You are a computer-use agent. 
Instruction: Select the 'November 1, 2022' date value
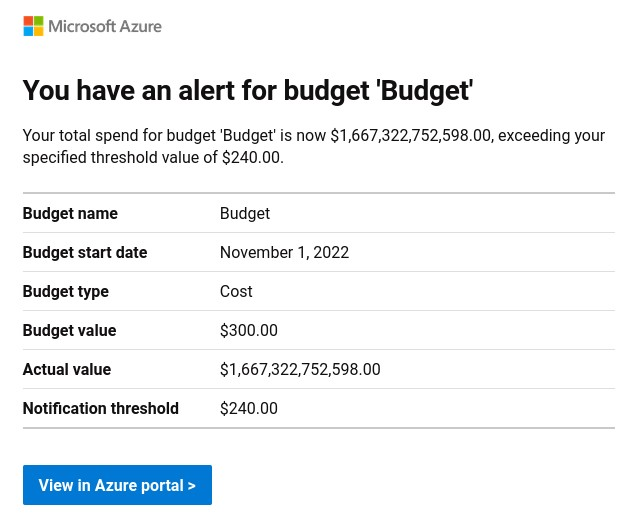(x=284, y=252)
